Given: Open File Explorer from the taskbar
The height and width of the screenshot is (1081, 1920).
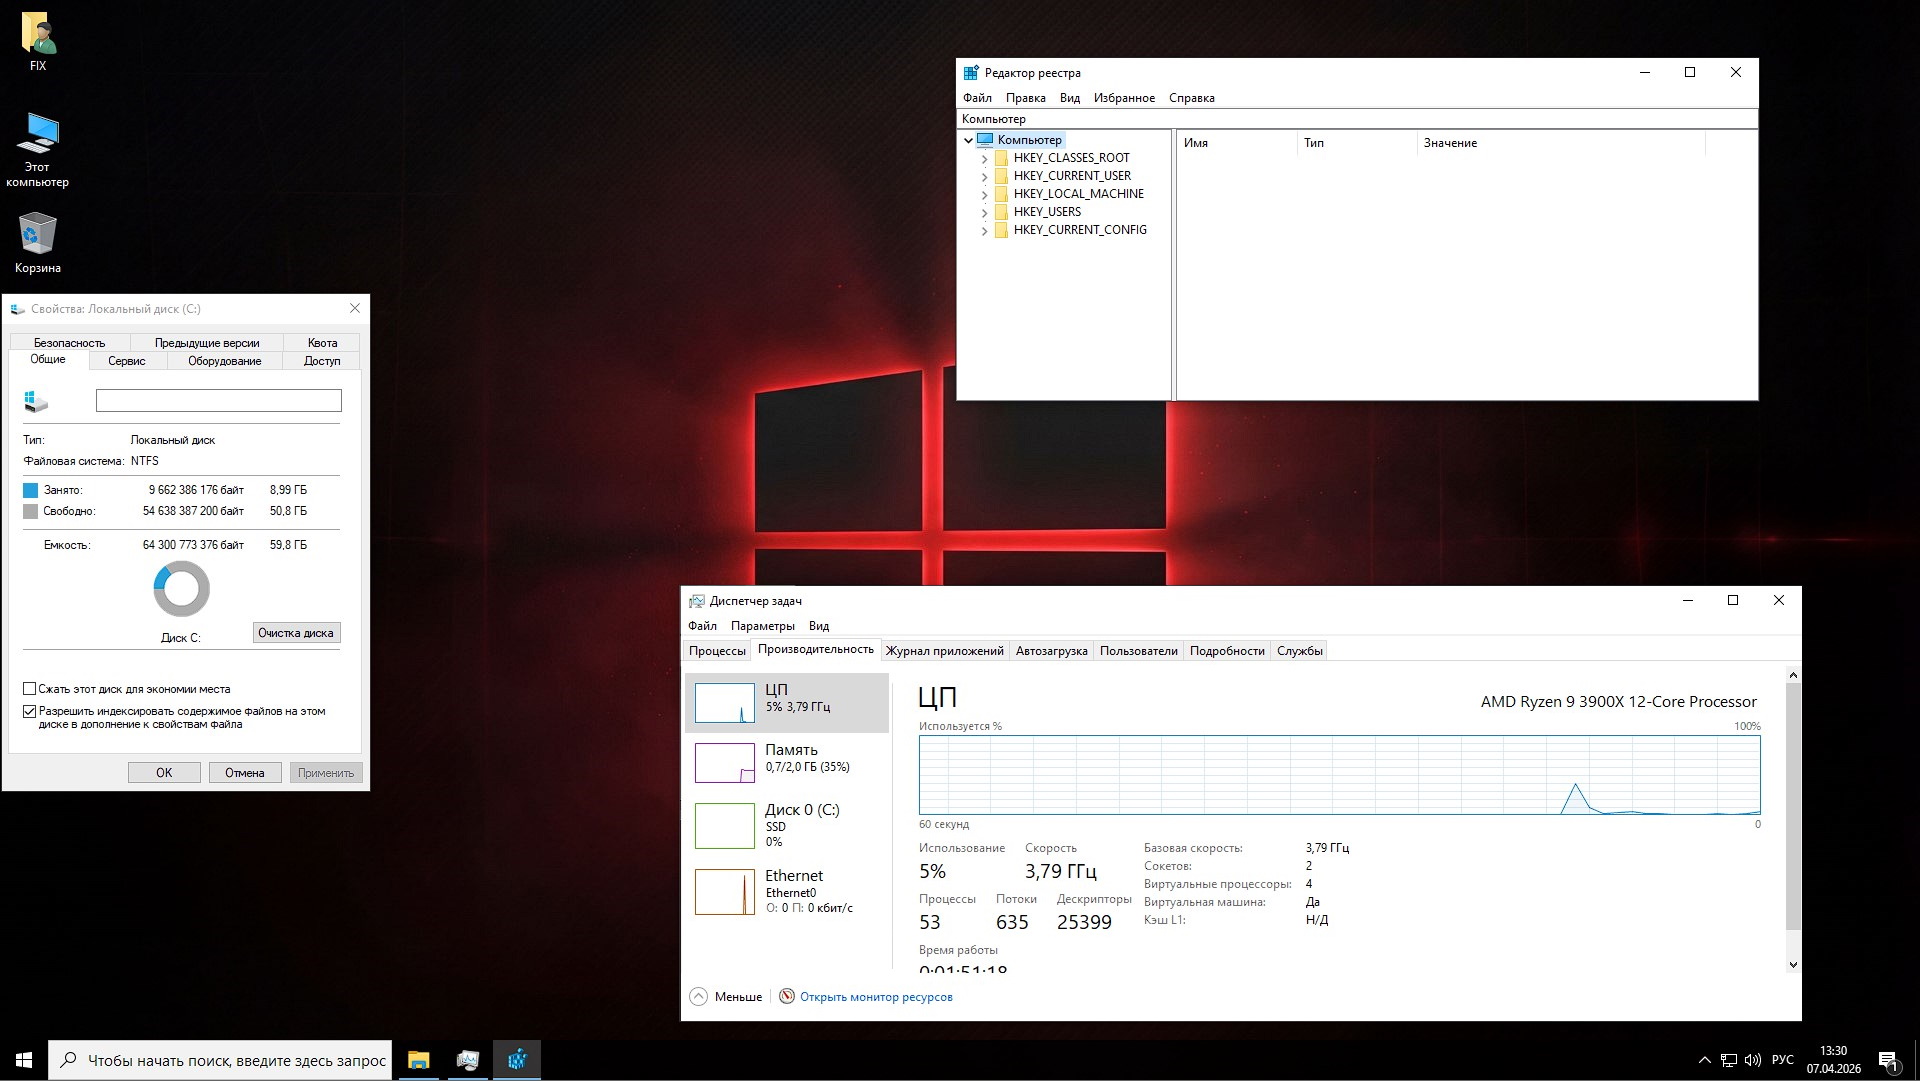Looking at the screenshot, I should click(x=417, y=1060).
